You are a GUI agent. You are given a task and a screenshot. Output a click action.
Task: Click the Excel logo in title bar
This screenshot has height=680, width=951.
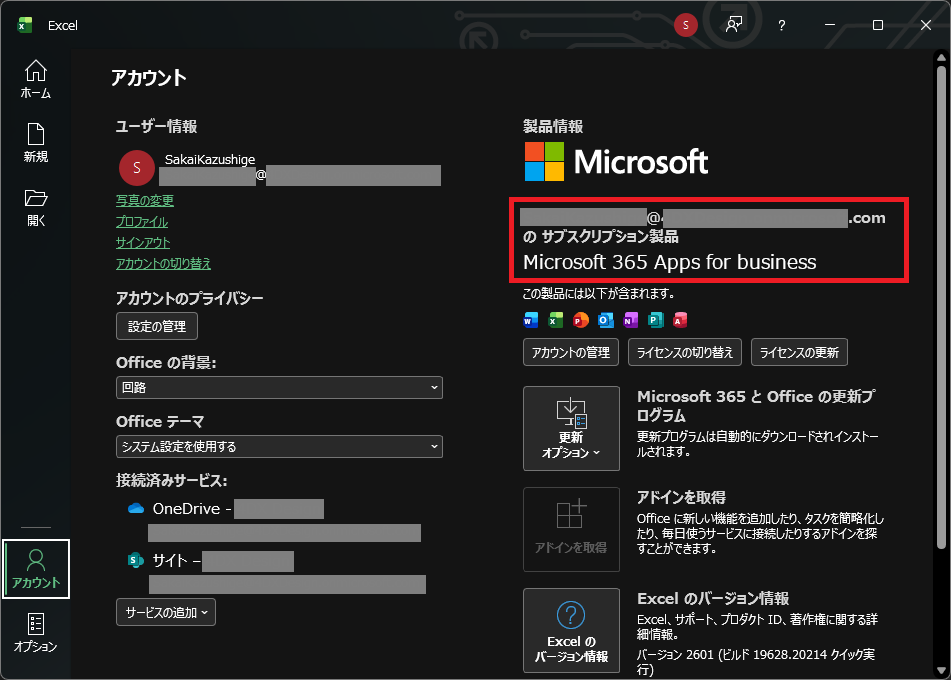point(25,25)
